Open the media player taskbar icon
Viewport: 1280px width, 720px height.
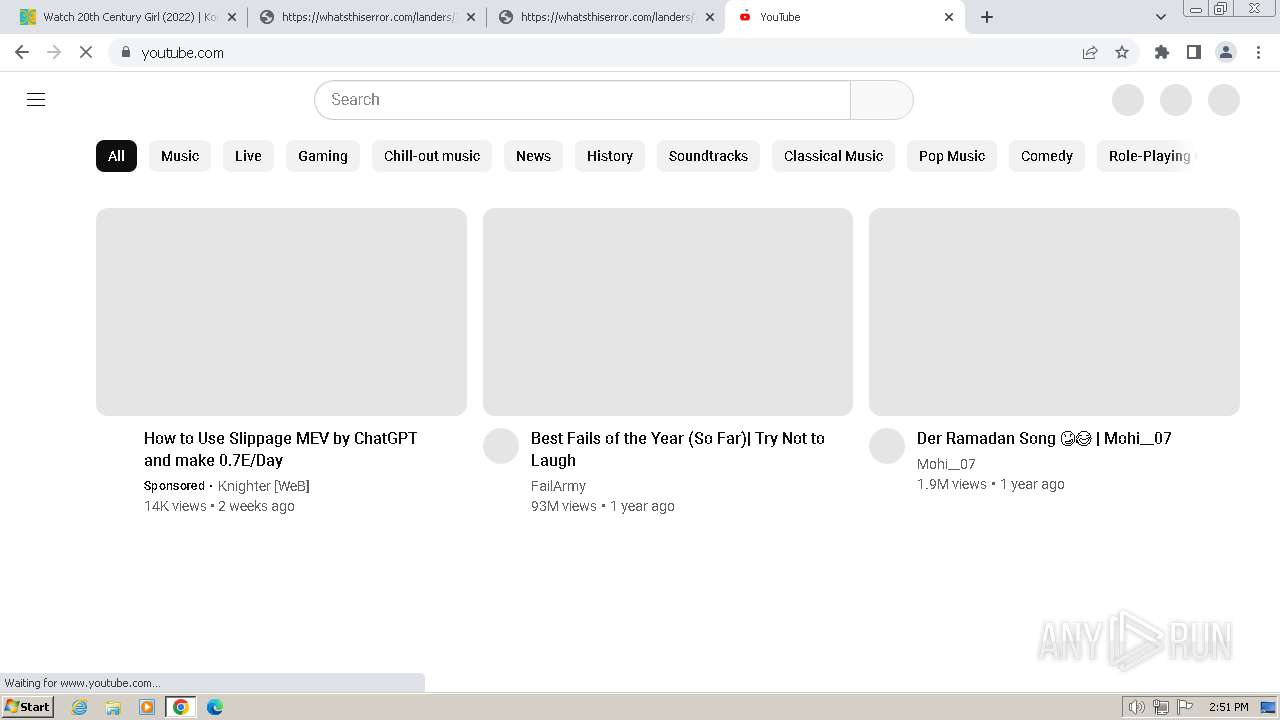coord(147,707)
